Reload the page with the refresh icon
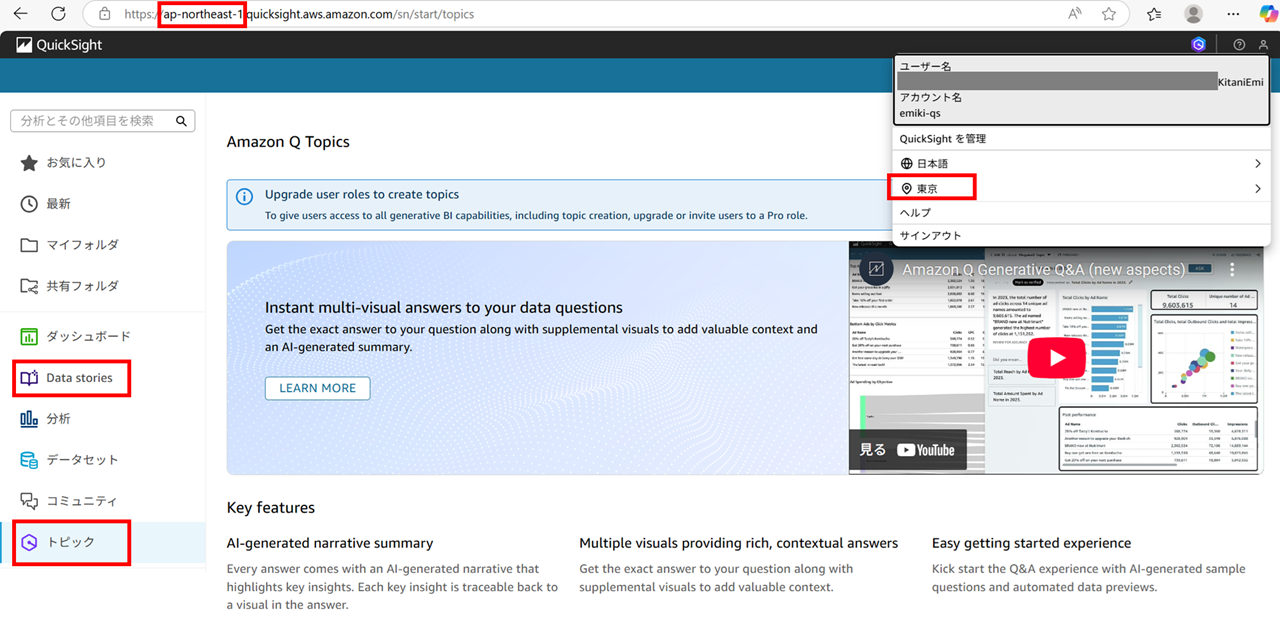 (58, 14)
